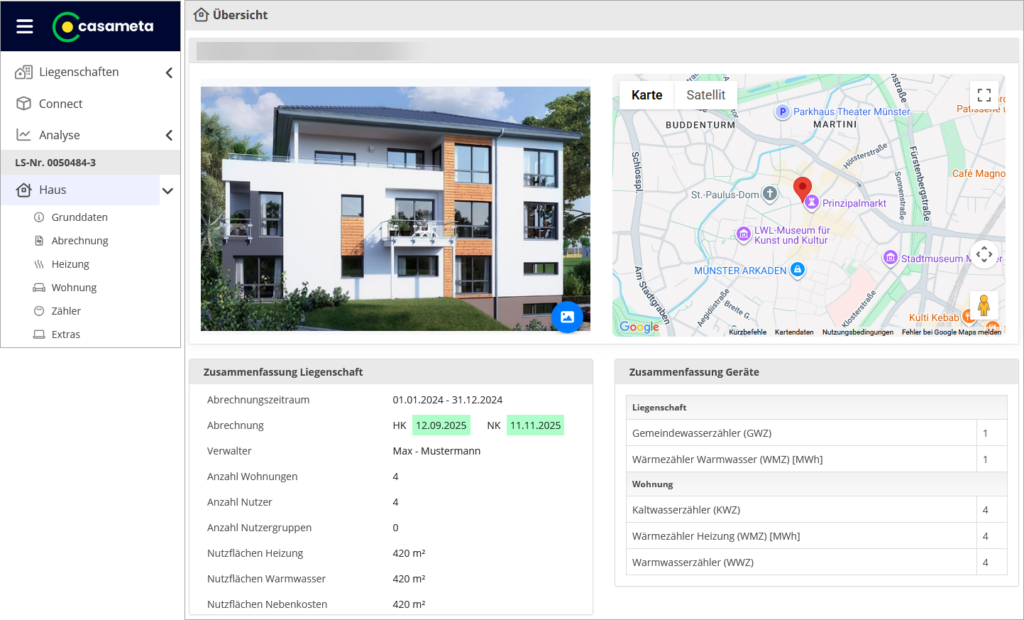This screenshot has height=620, width=1024.
Task: Click the Übersicht home icon
Action: (x=201, y=15)
